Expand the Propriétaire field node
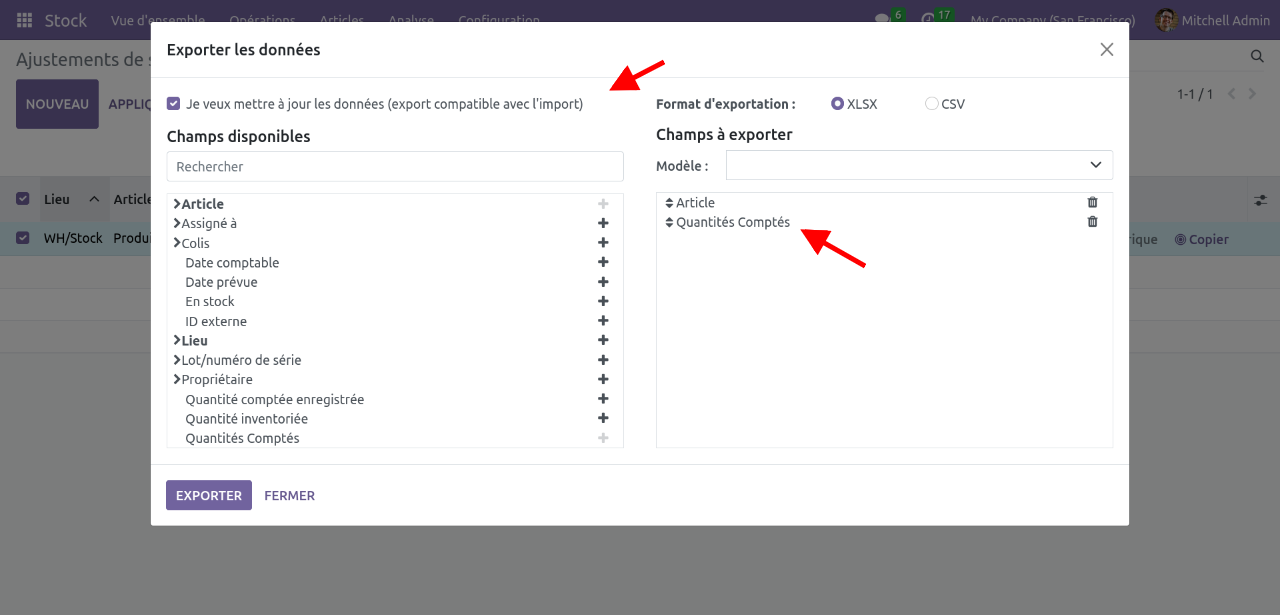Image resolution: width=1280 pixels, height=615 pixels. [x=177, y=380]
